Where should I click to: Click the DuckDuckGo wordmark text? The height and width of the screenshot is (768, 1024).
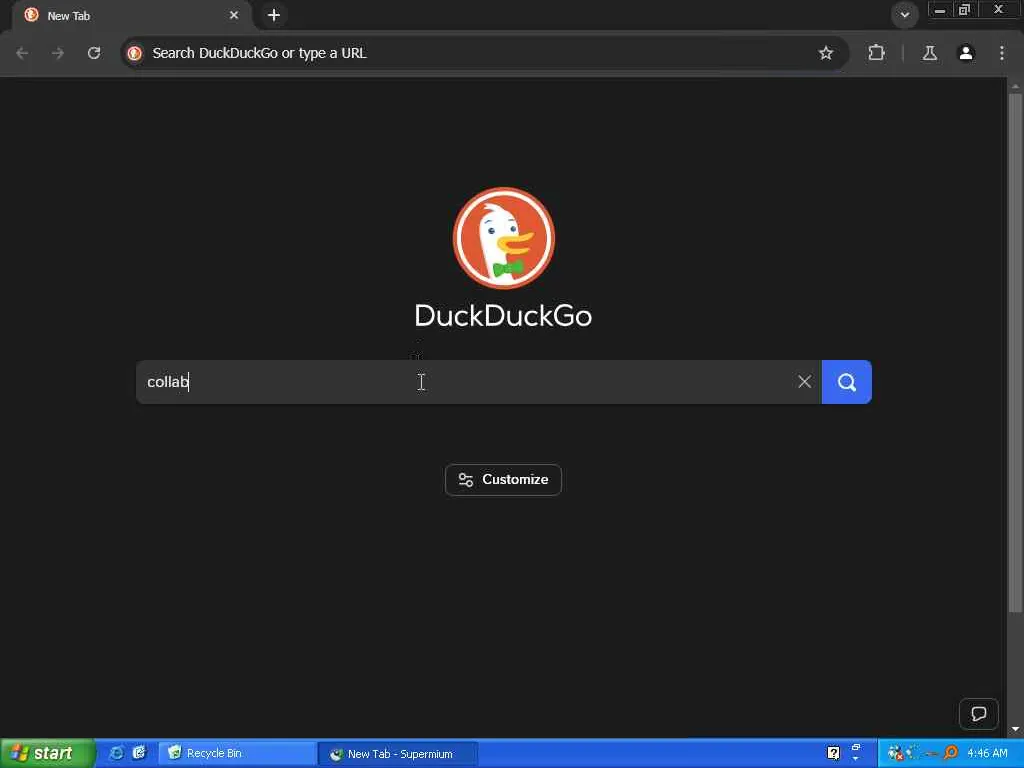click(504, 315)
